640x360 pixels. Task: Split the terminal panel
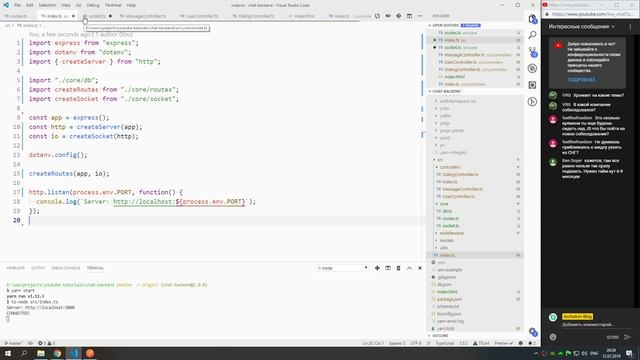tap(388, 268)
